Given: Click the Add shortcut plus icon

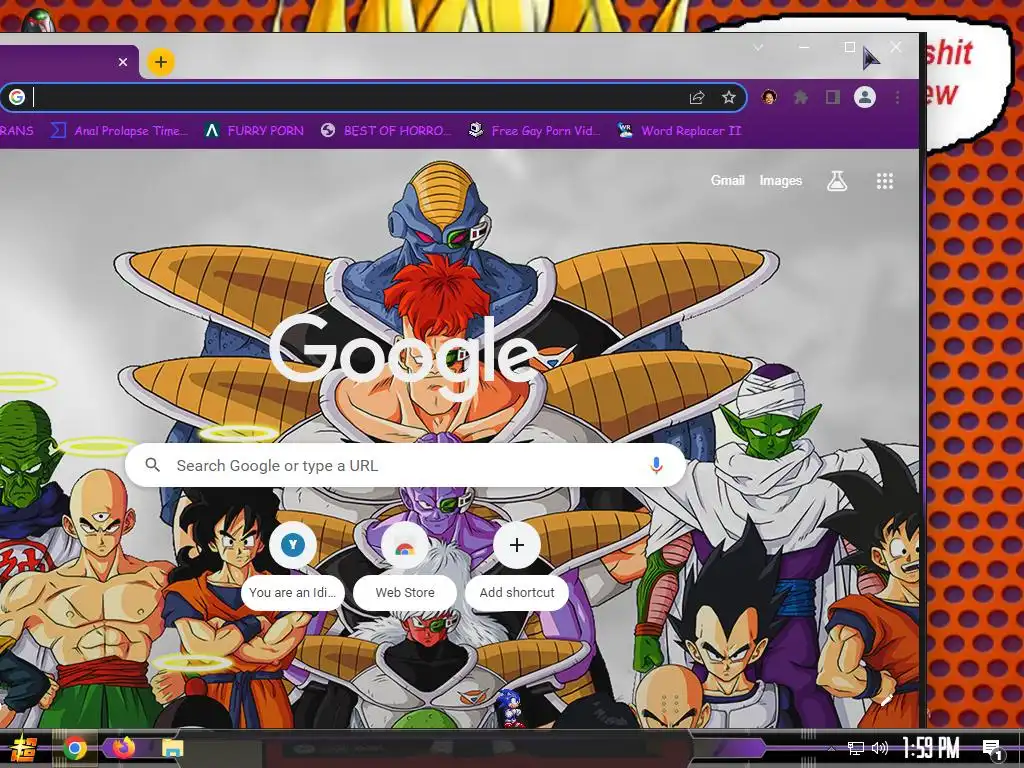Looking at the screenshot, I should click(517, 545).
